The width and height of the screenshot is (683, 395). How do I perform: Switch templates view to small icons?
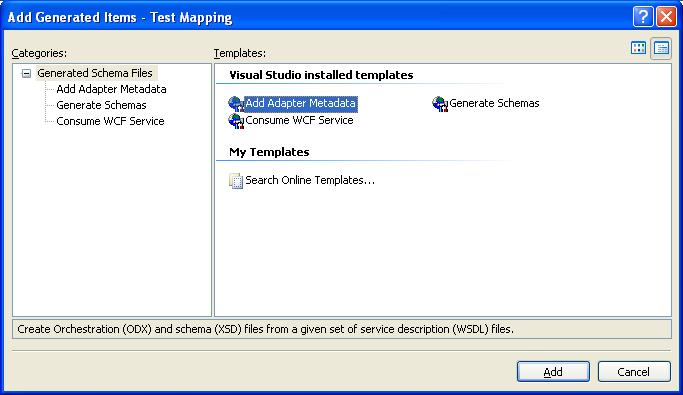661,48
